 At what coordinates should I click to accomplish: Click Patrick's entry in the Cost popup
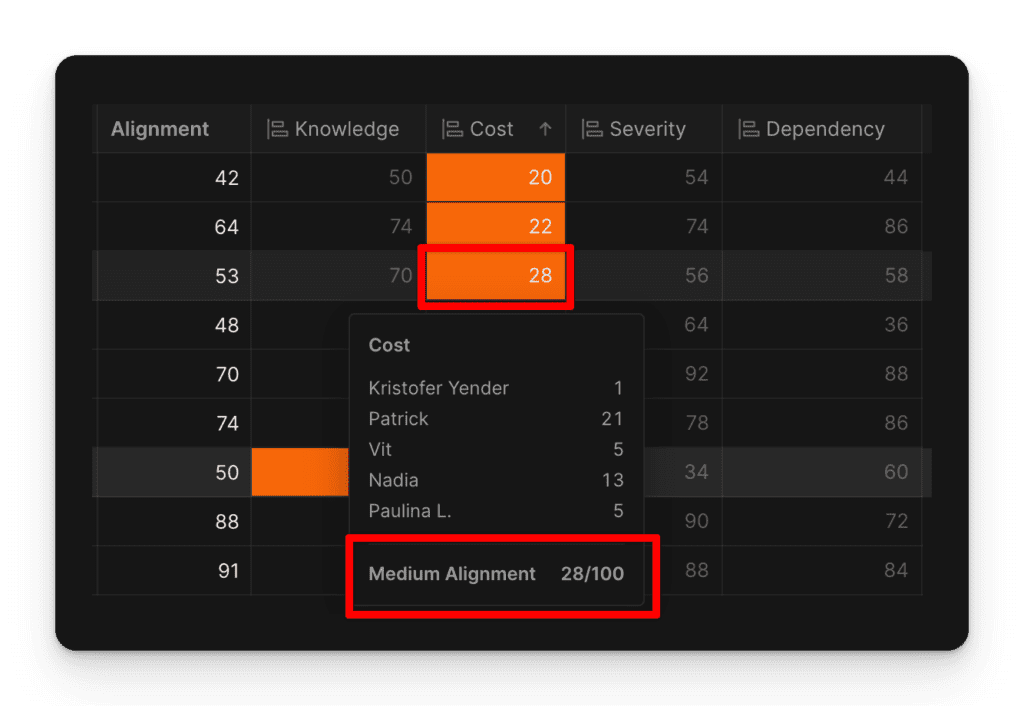[x=398, y=419]
